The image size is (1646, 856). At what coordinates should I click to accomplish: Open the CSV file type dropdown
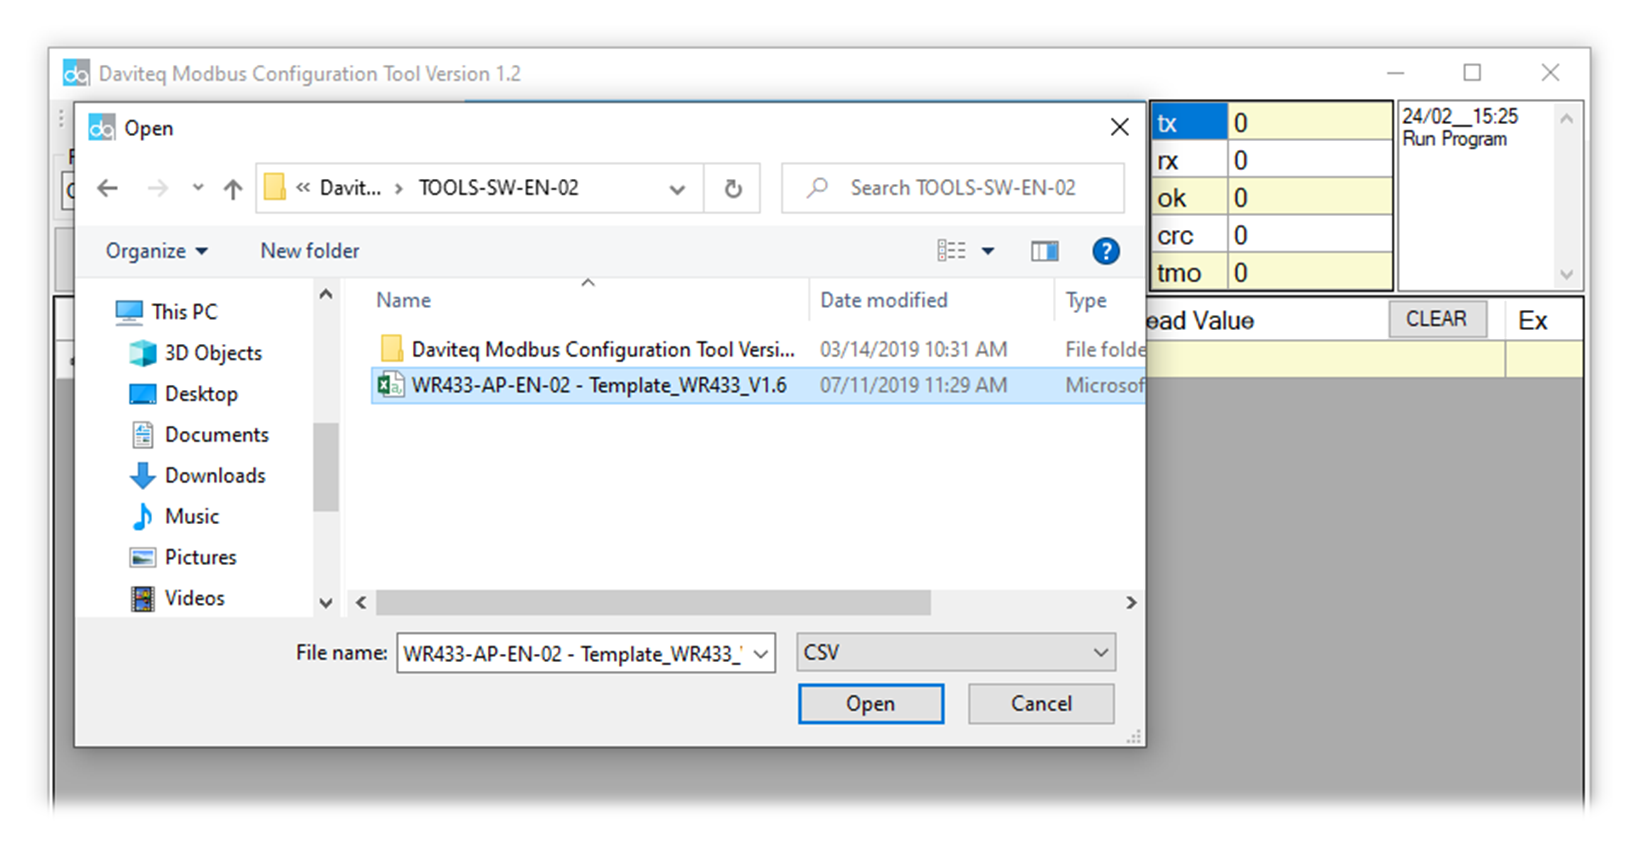pos(956,653)
